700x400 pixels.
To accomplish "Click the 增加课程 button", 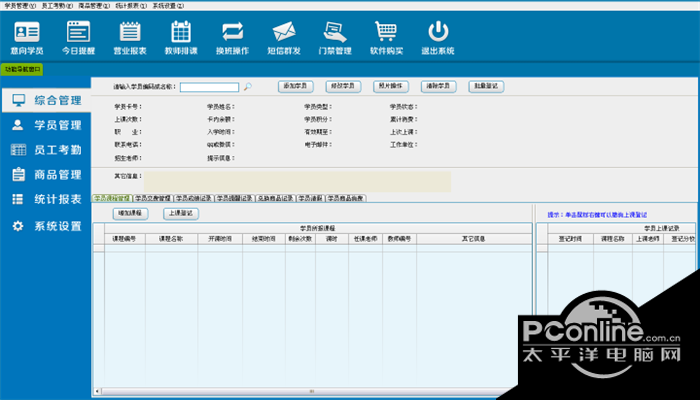I will tap(130, 214).
